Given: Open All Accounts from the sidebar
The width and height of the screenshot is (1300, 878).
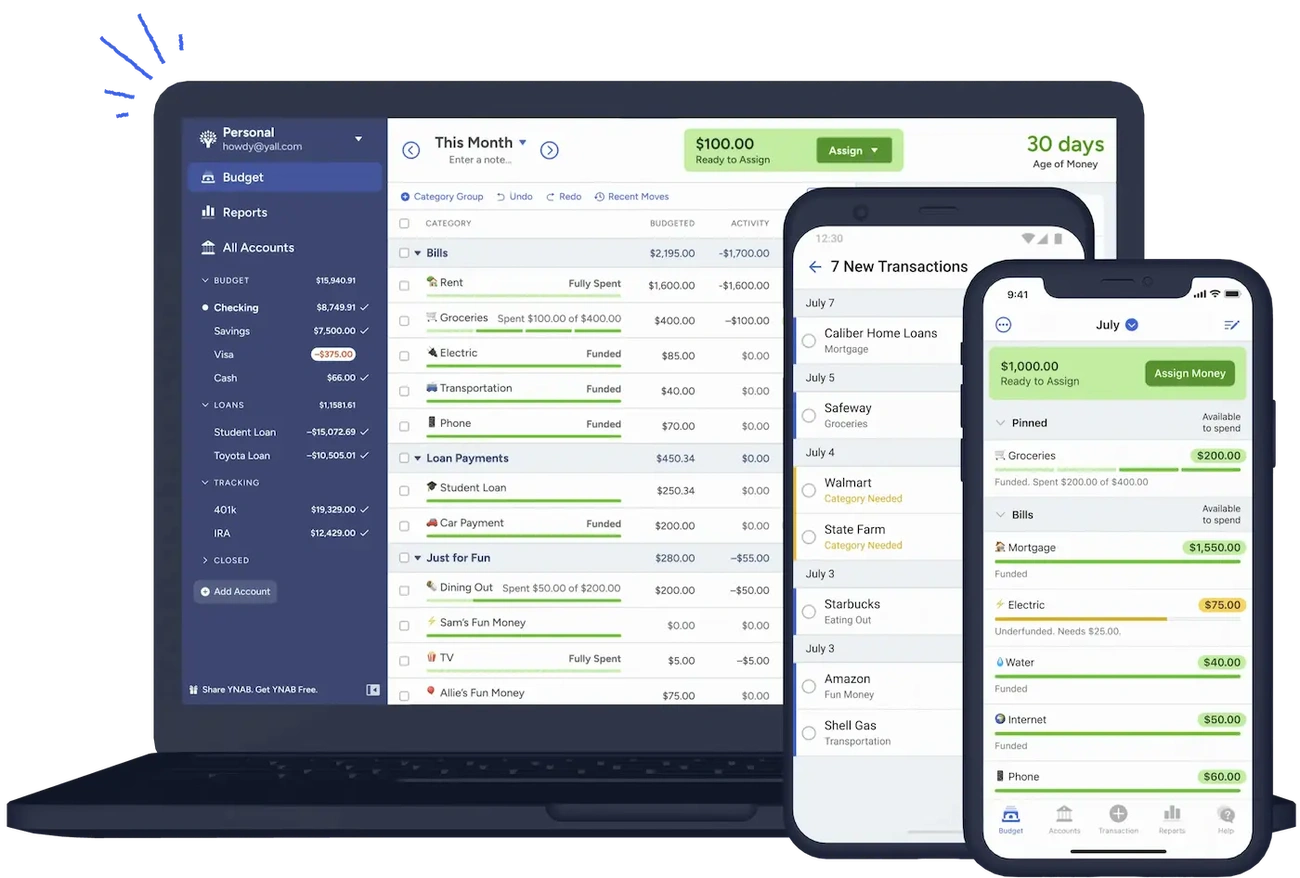Looking at the screenshot, I should click(258, 247).
